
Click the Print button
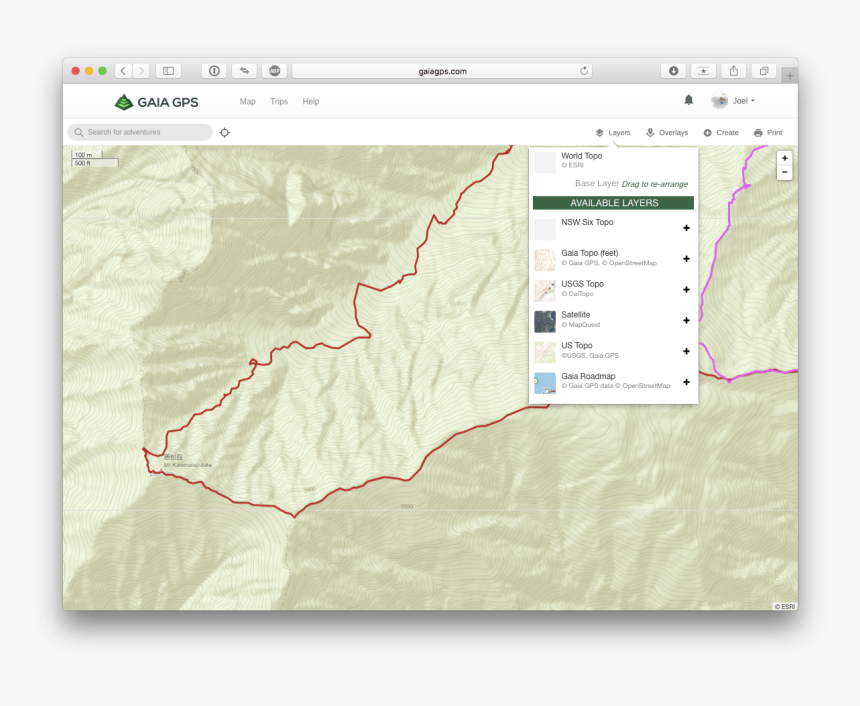[x=768, y=132]
